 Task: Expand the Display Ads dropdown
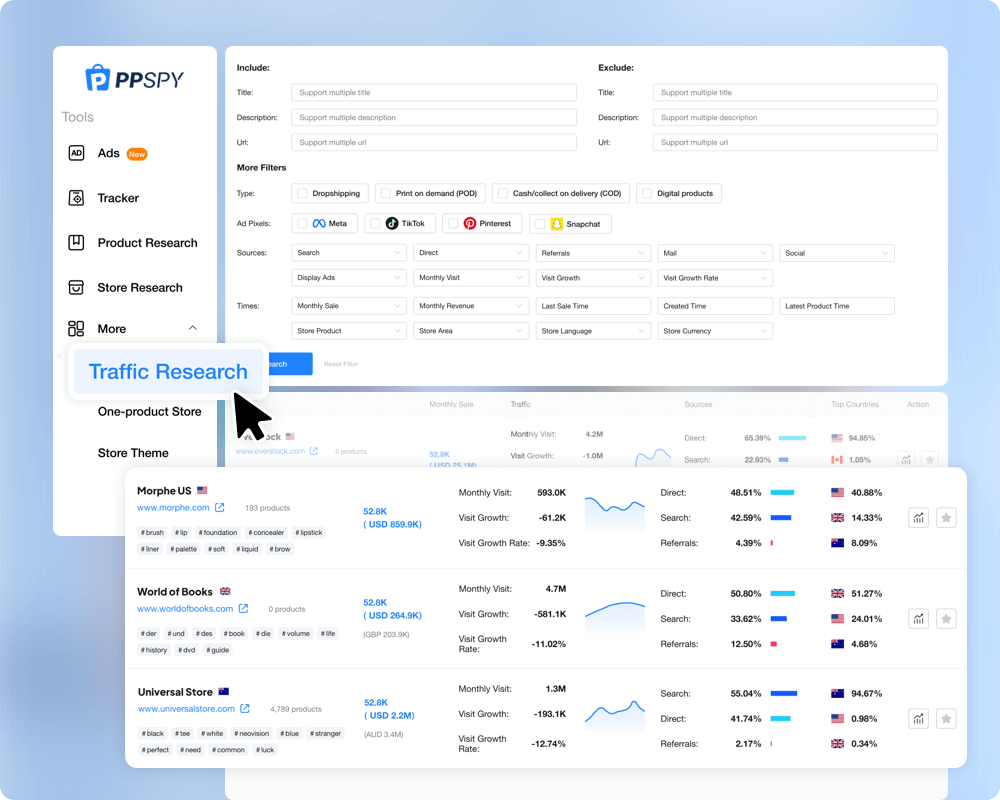pos(349,278)
